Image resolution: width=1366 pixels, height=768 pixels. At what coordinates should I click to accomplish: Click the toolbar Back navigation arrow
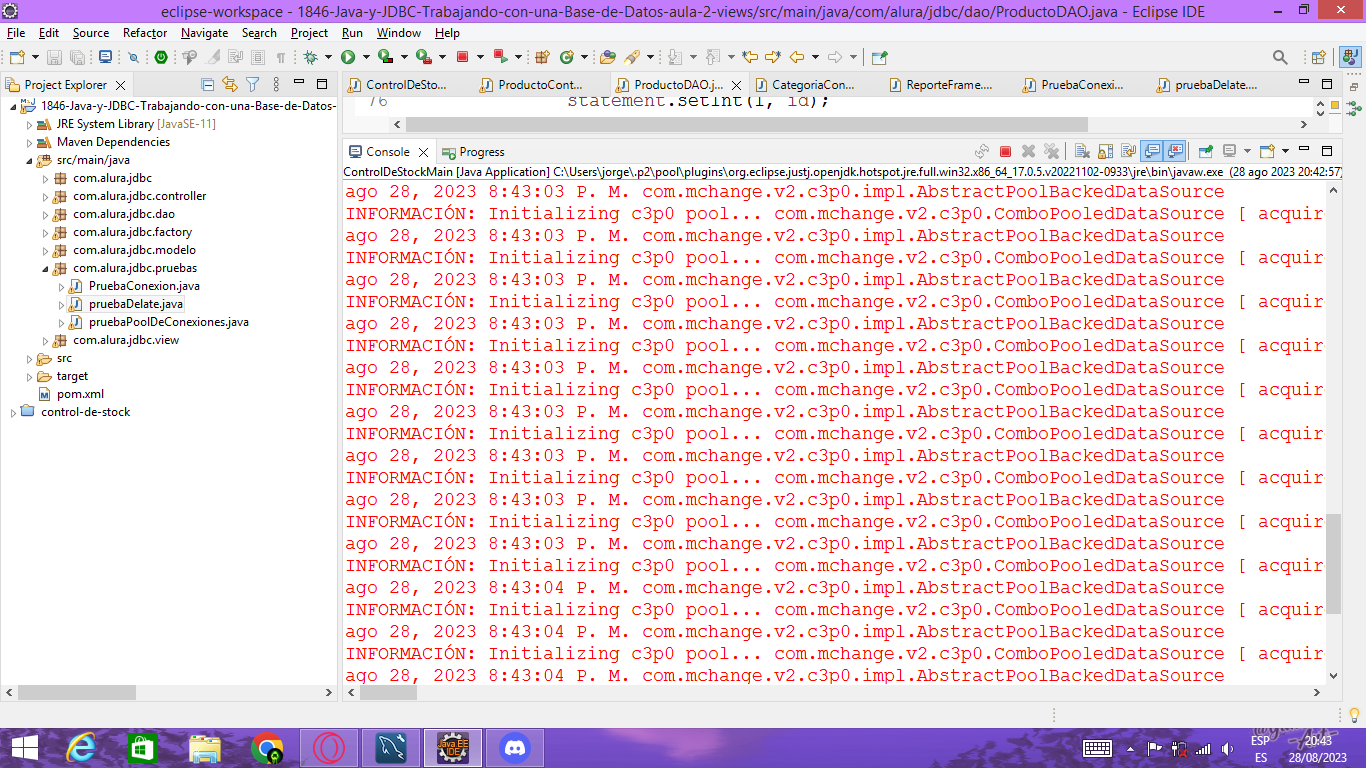[x=797, y=57]
